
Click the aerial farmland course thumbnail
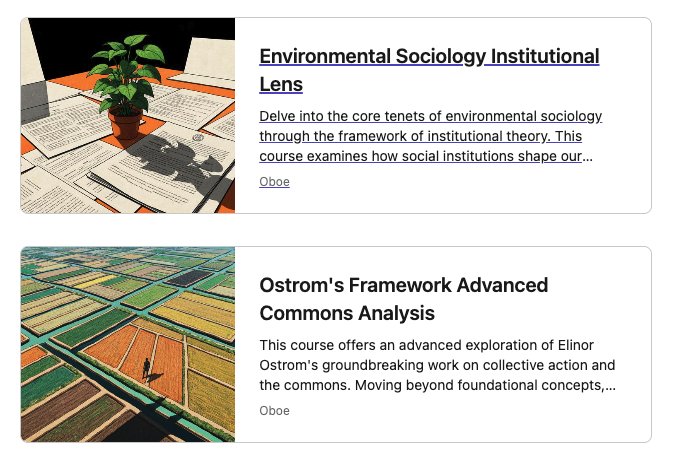pyautogui.click(x=128, y=344)
